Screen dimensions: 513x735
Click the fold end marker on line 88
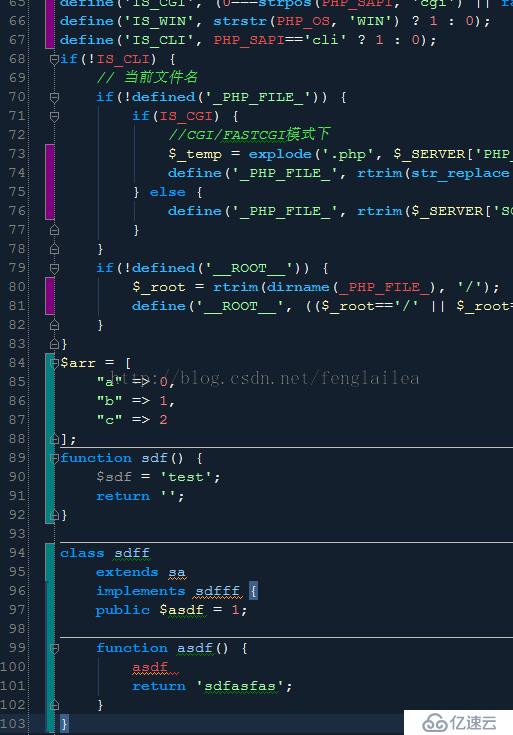click(x=54, y=439)
